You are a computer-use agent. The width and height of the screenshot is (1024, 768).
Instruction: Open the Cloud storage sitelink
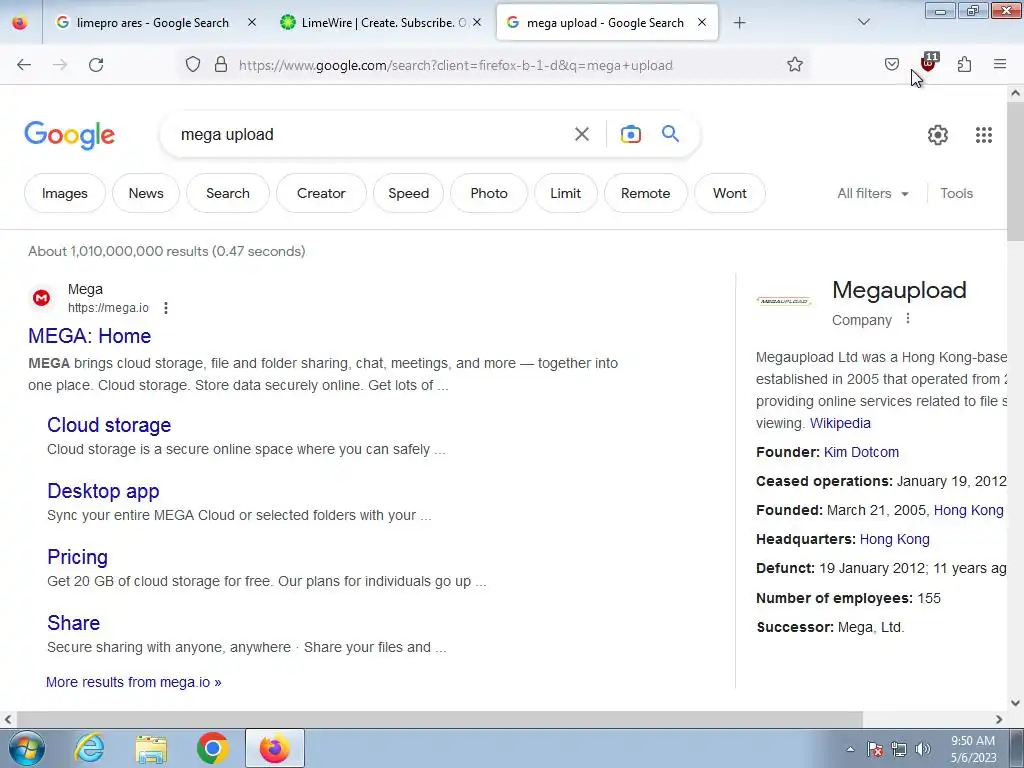109,425
